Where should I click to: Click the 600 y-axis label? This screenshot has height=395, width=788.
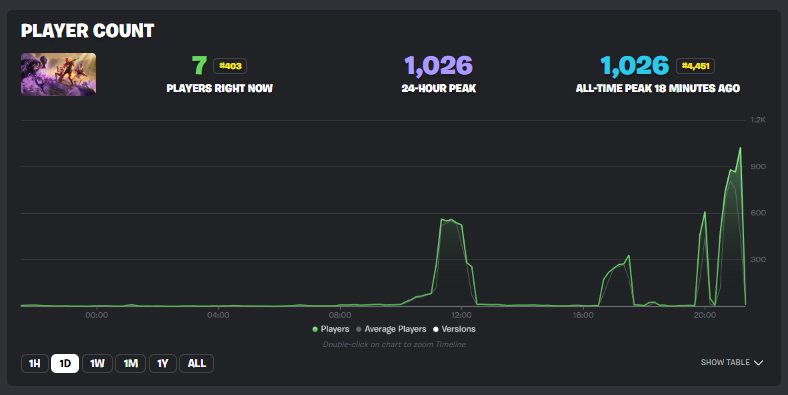click(758, 213)
